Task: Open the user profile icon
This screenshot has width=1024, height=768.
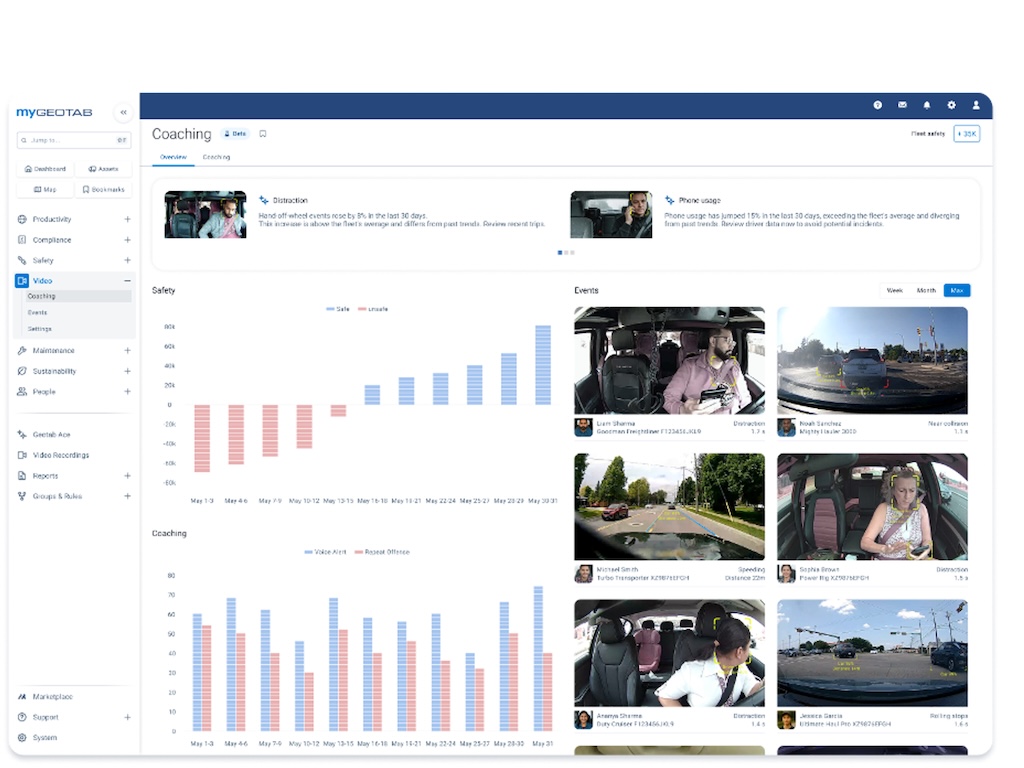Action: point(976,105)
